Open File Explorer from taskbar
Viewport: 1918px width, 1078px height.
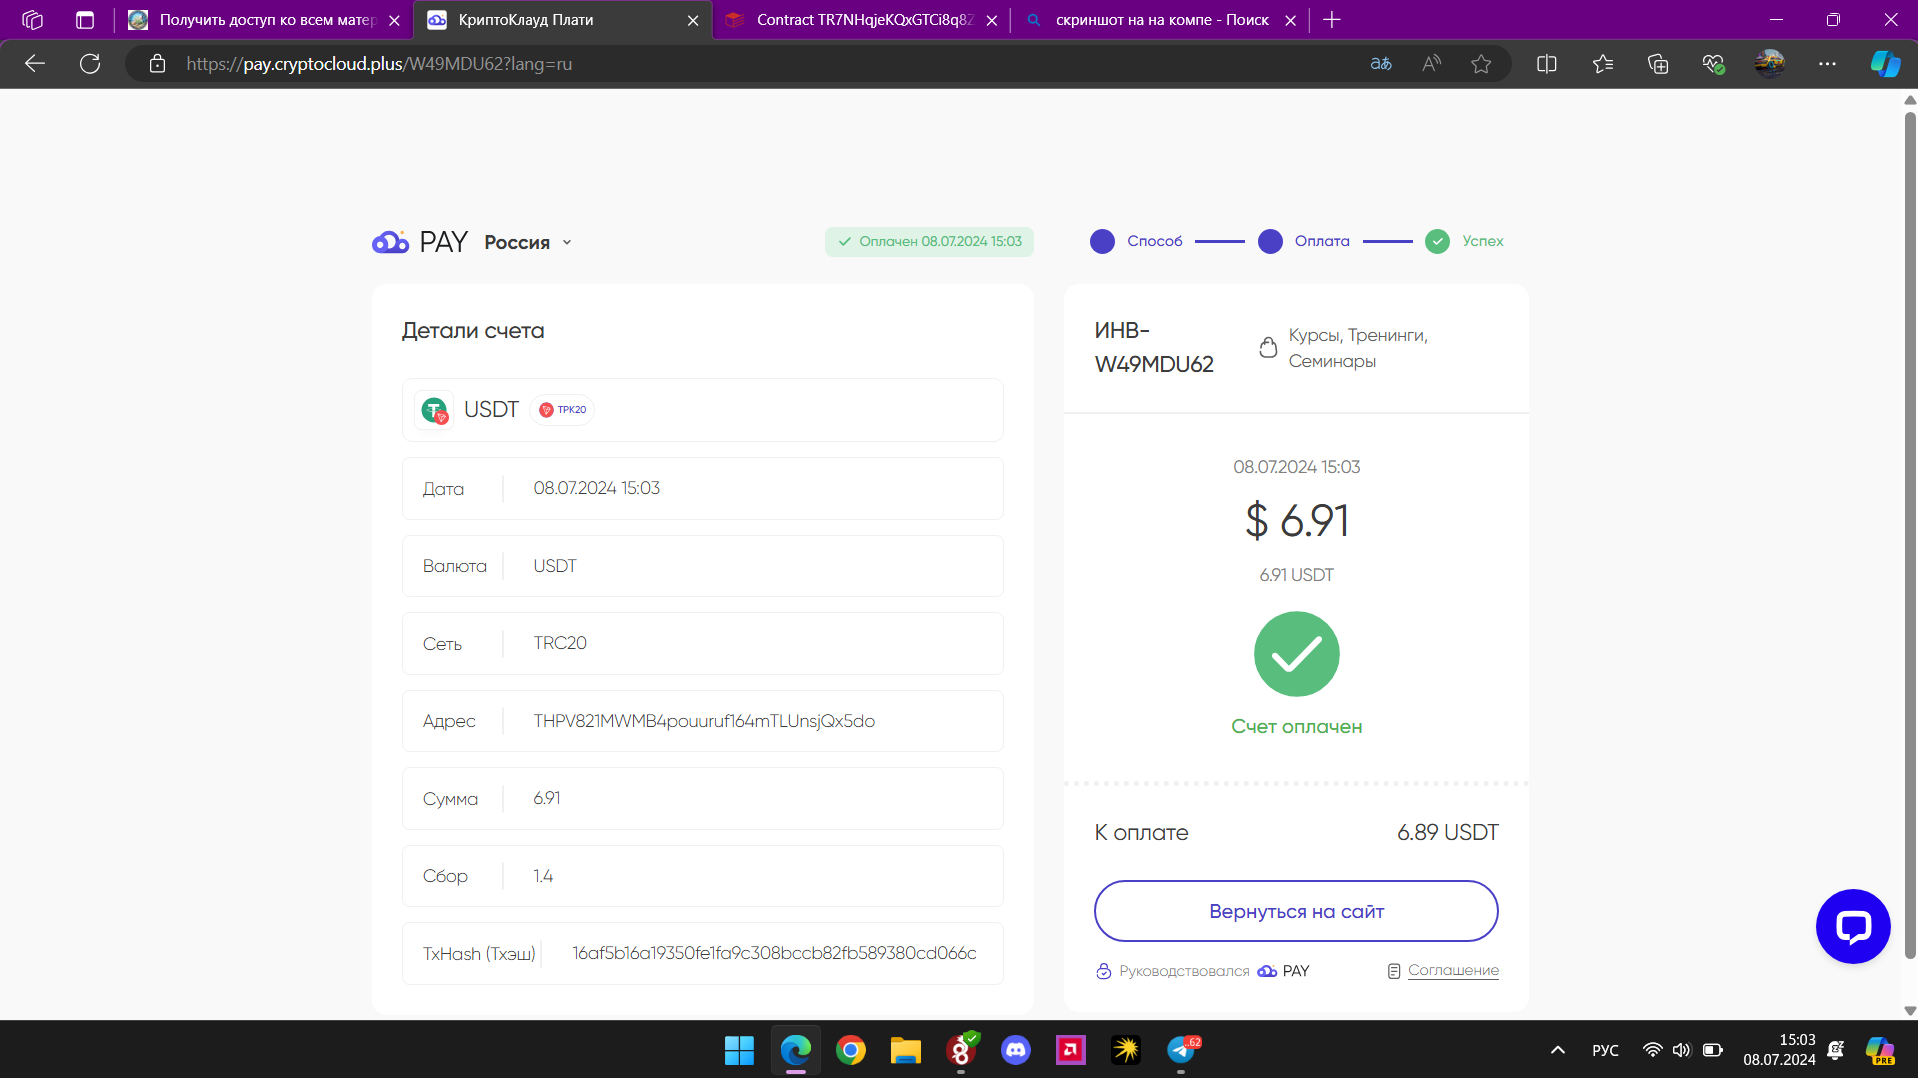click(x=906, y=1050)
